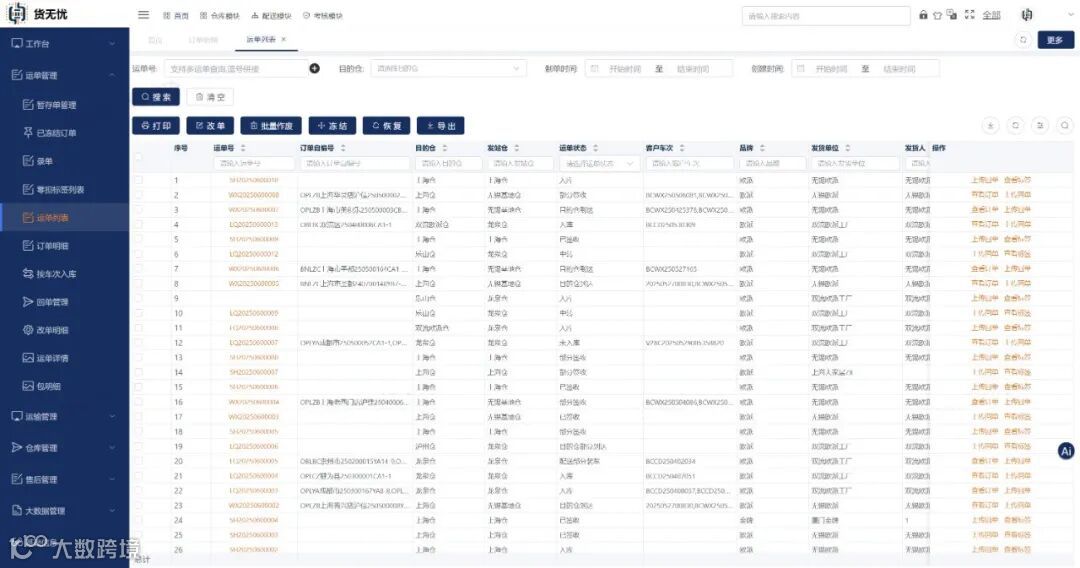The image size is (1080, 568).
Task: Click the black plus icon beside 运单号 field
Action: pyautogui.click(x=315, y=68)
